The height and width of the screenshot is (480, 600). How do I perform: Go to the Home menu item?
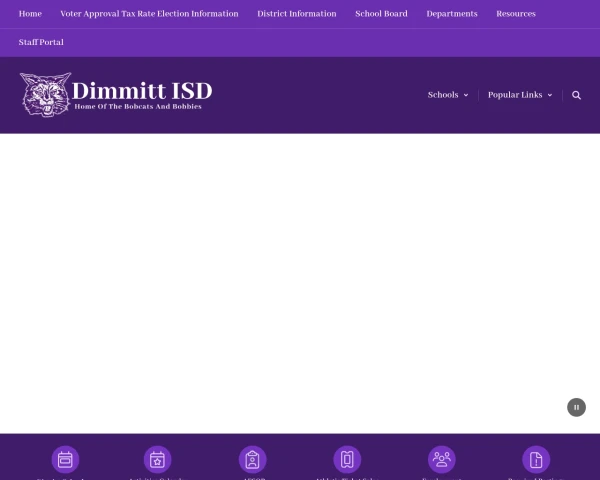pyautogui.click(x=30, y=14)
